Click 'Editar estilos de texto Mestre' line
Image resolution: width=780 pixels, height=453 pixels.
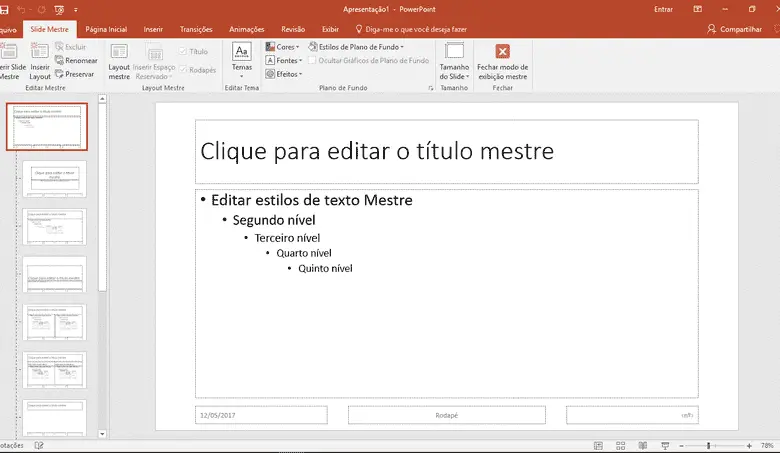click(312, 200)
